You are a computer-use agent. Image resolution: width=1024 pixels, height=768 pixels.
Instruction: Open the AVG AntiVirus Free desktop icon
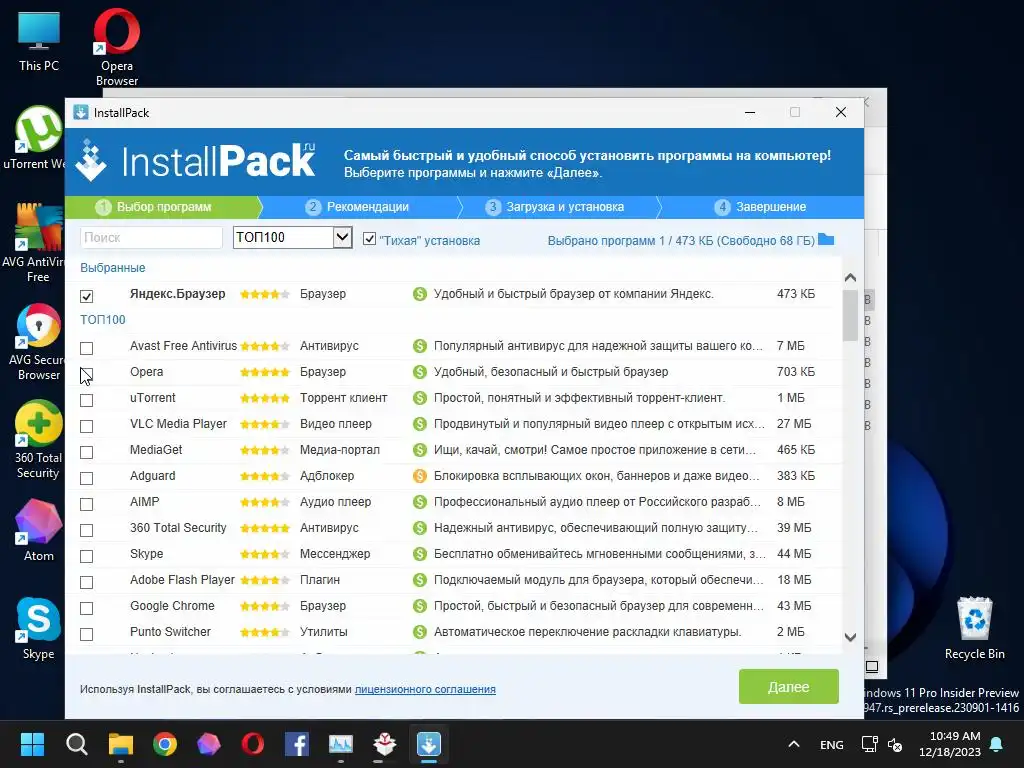pyautogui.click(x=34, y=243)
